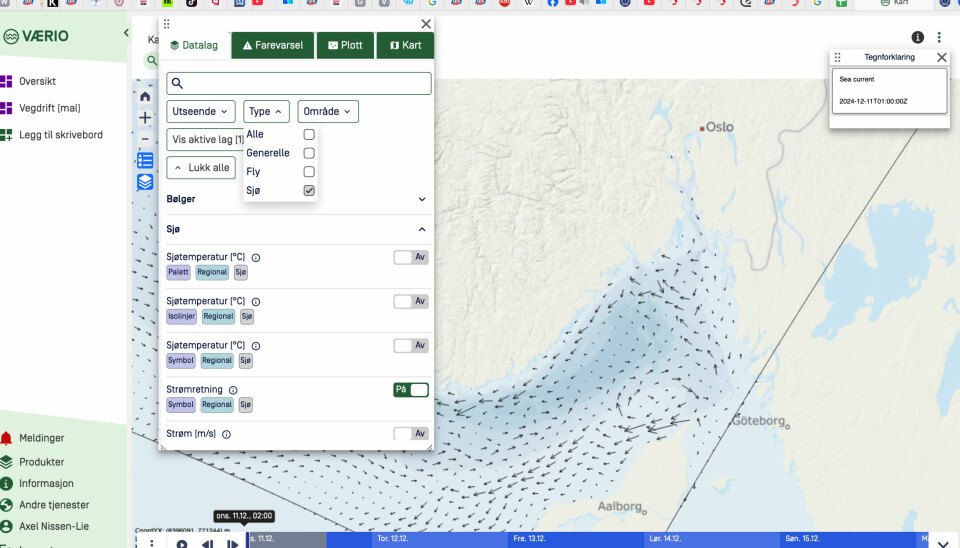Click the layers stack icon on map toolbar
Viewport: 960px width, 548px height.
click(145, 182)
